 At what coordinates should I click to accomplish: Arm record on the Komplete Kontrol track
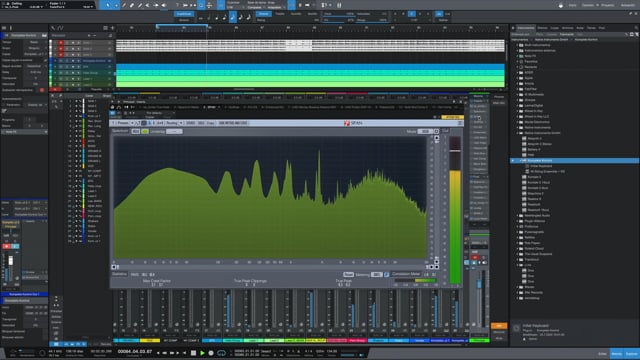coord(73,61)
